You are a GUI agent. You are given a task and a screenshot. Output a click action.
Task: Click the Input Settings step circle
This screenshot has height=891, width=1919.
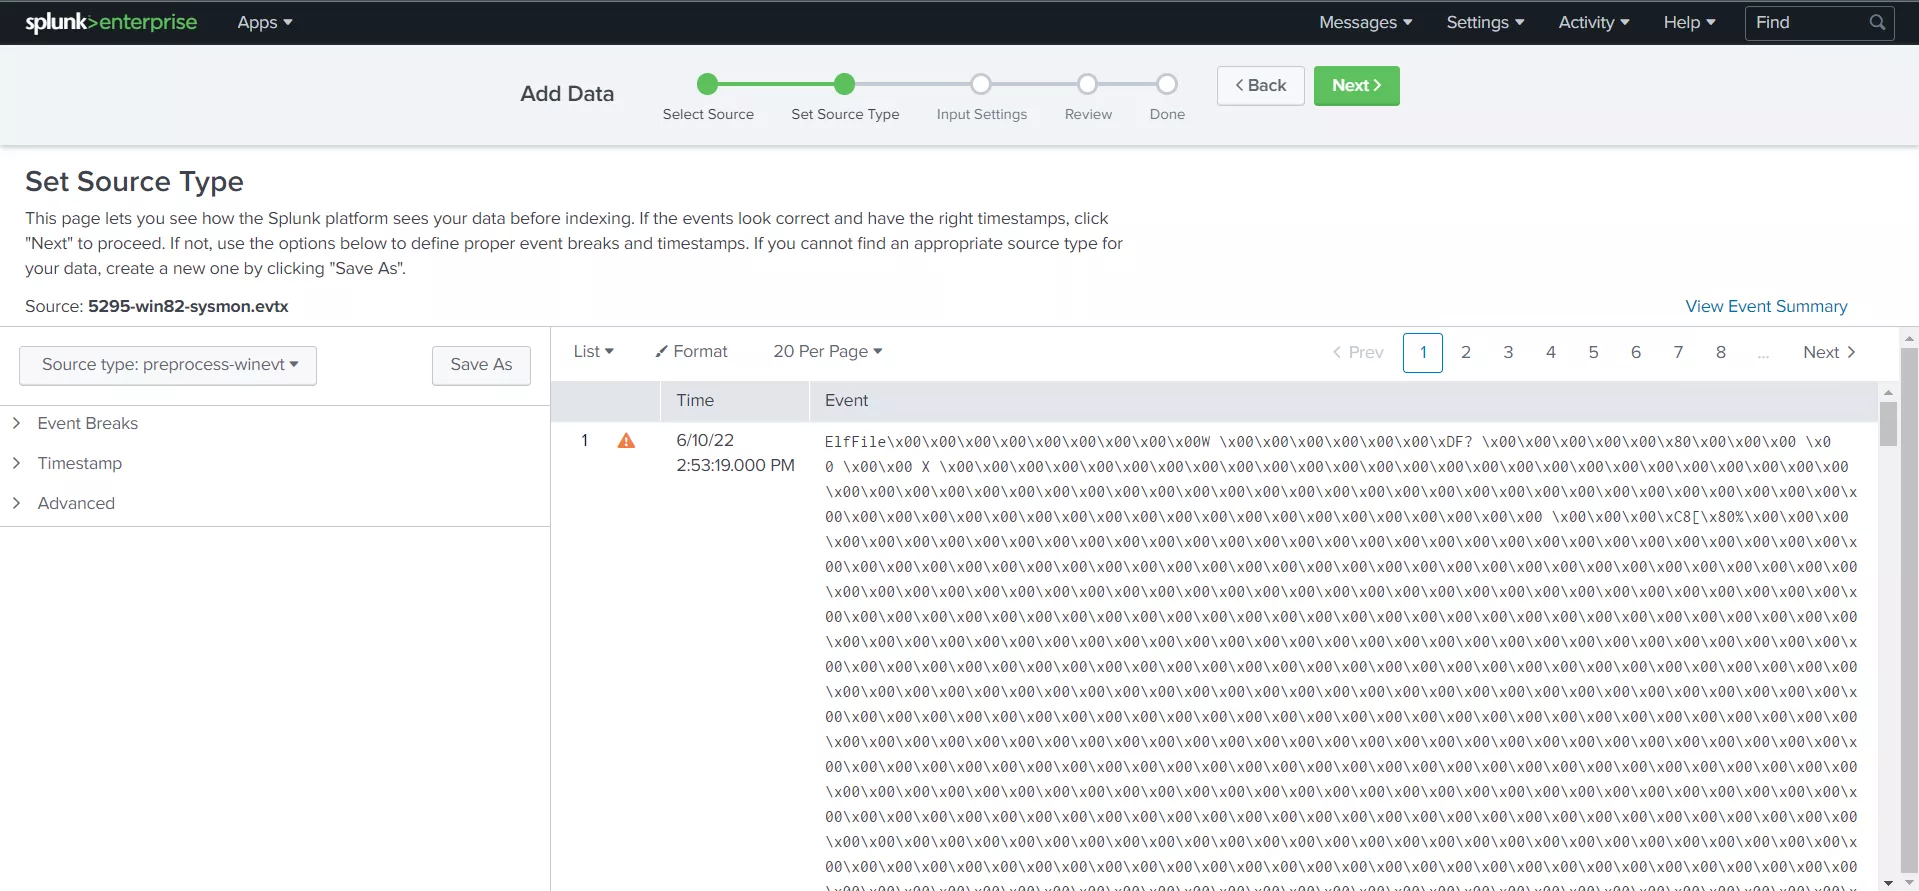pyautogui.click(x=981, y=84)
